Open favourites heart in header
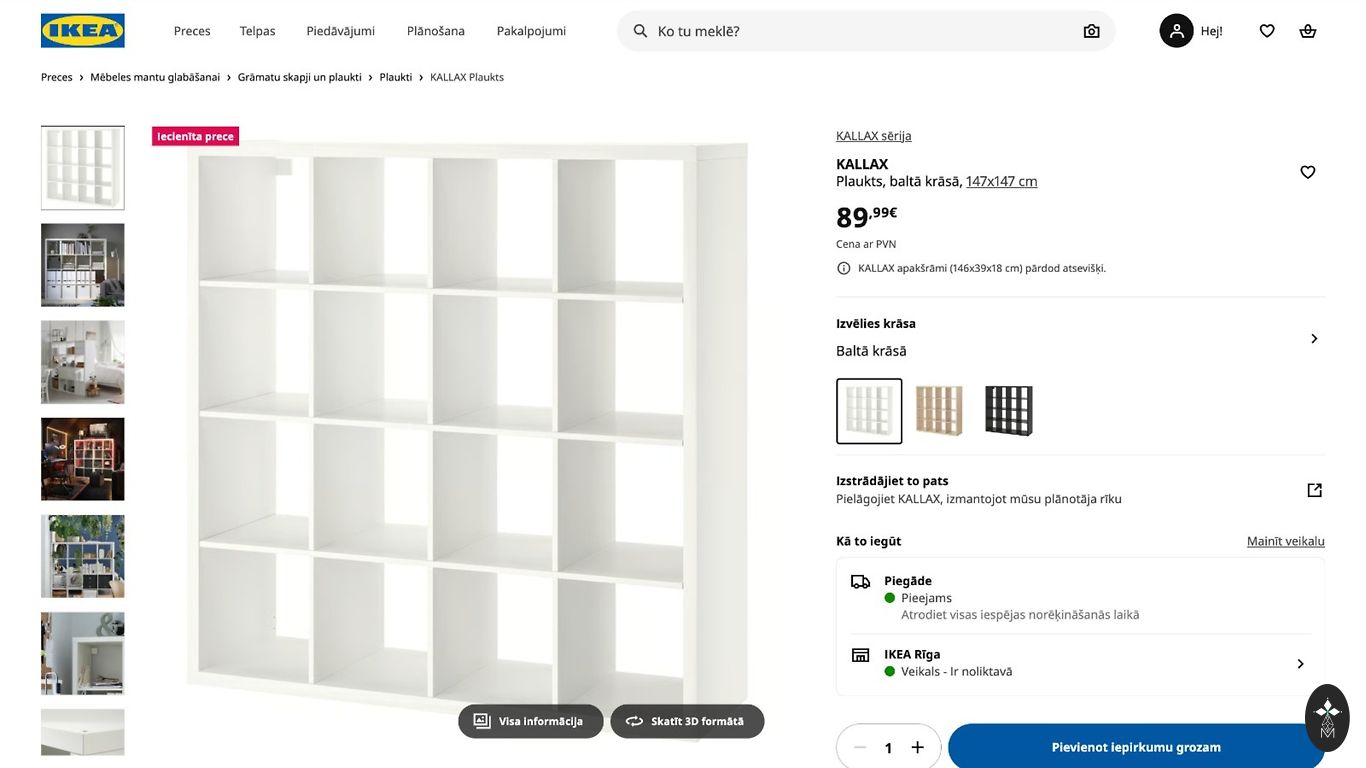 (x=1267, y=31)
